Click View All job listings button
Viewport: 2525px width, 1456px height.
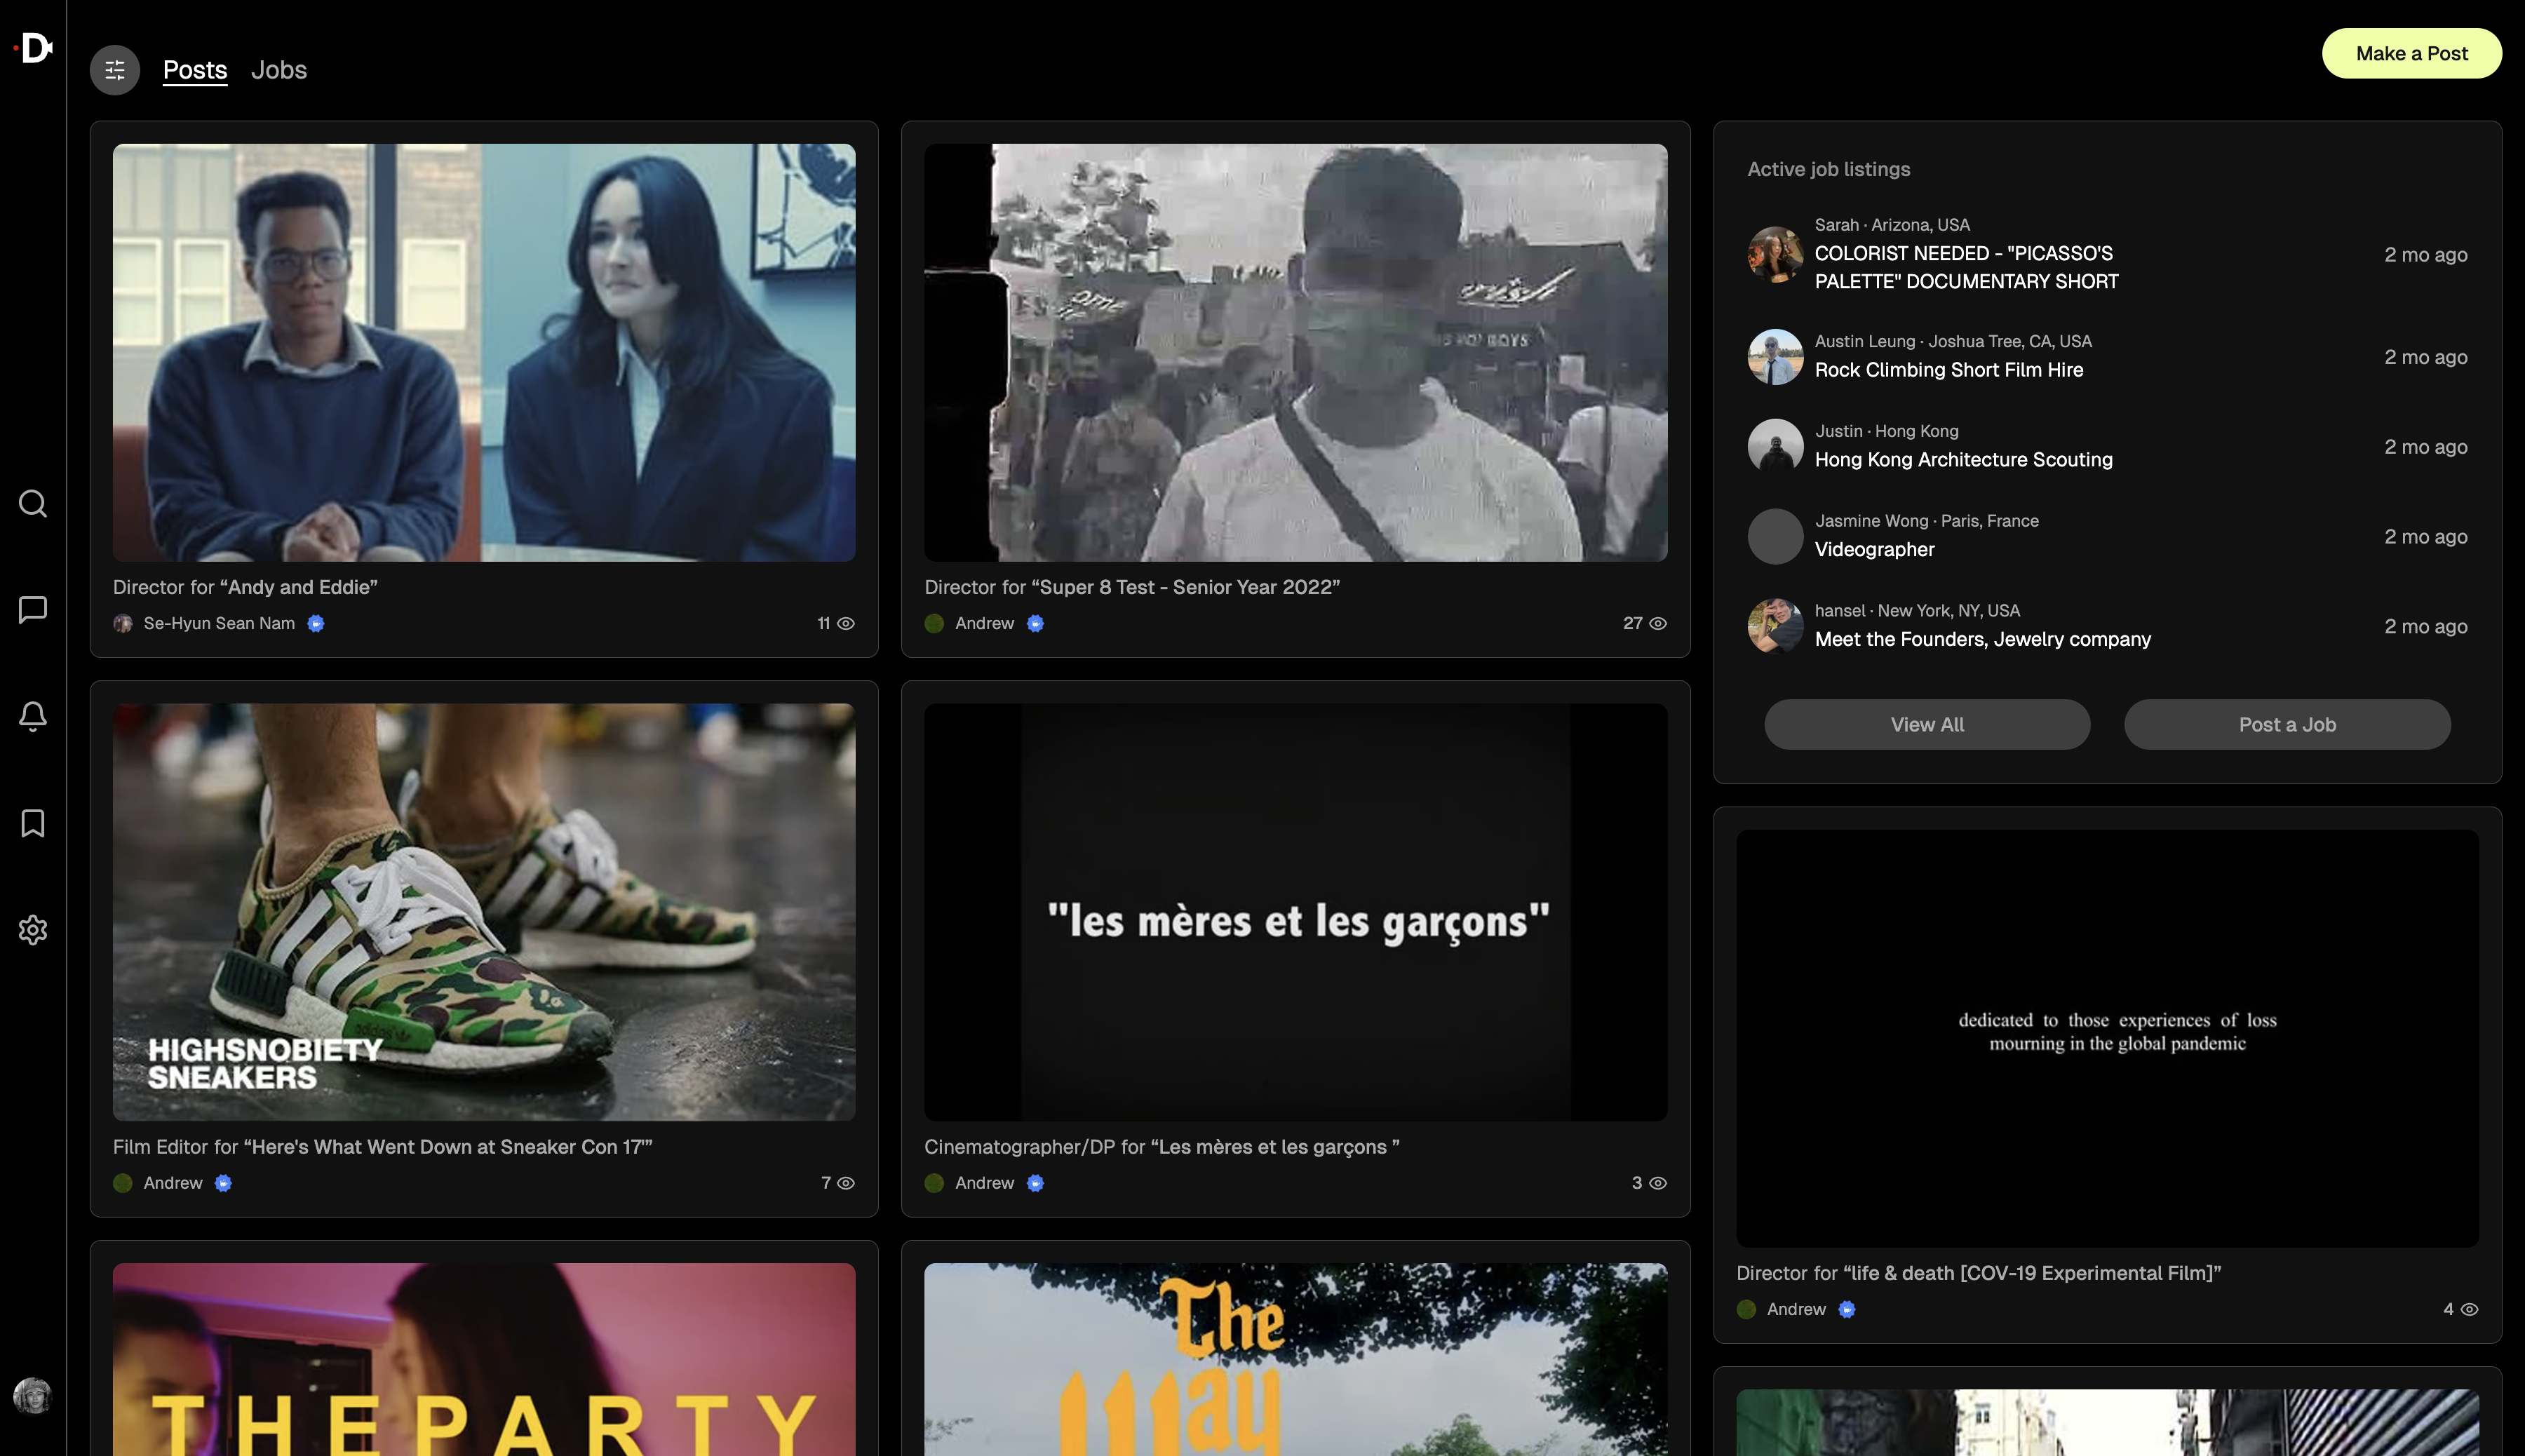point(1926,724)
